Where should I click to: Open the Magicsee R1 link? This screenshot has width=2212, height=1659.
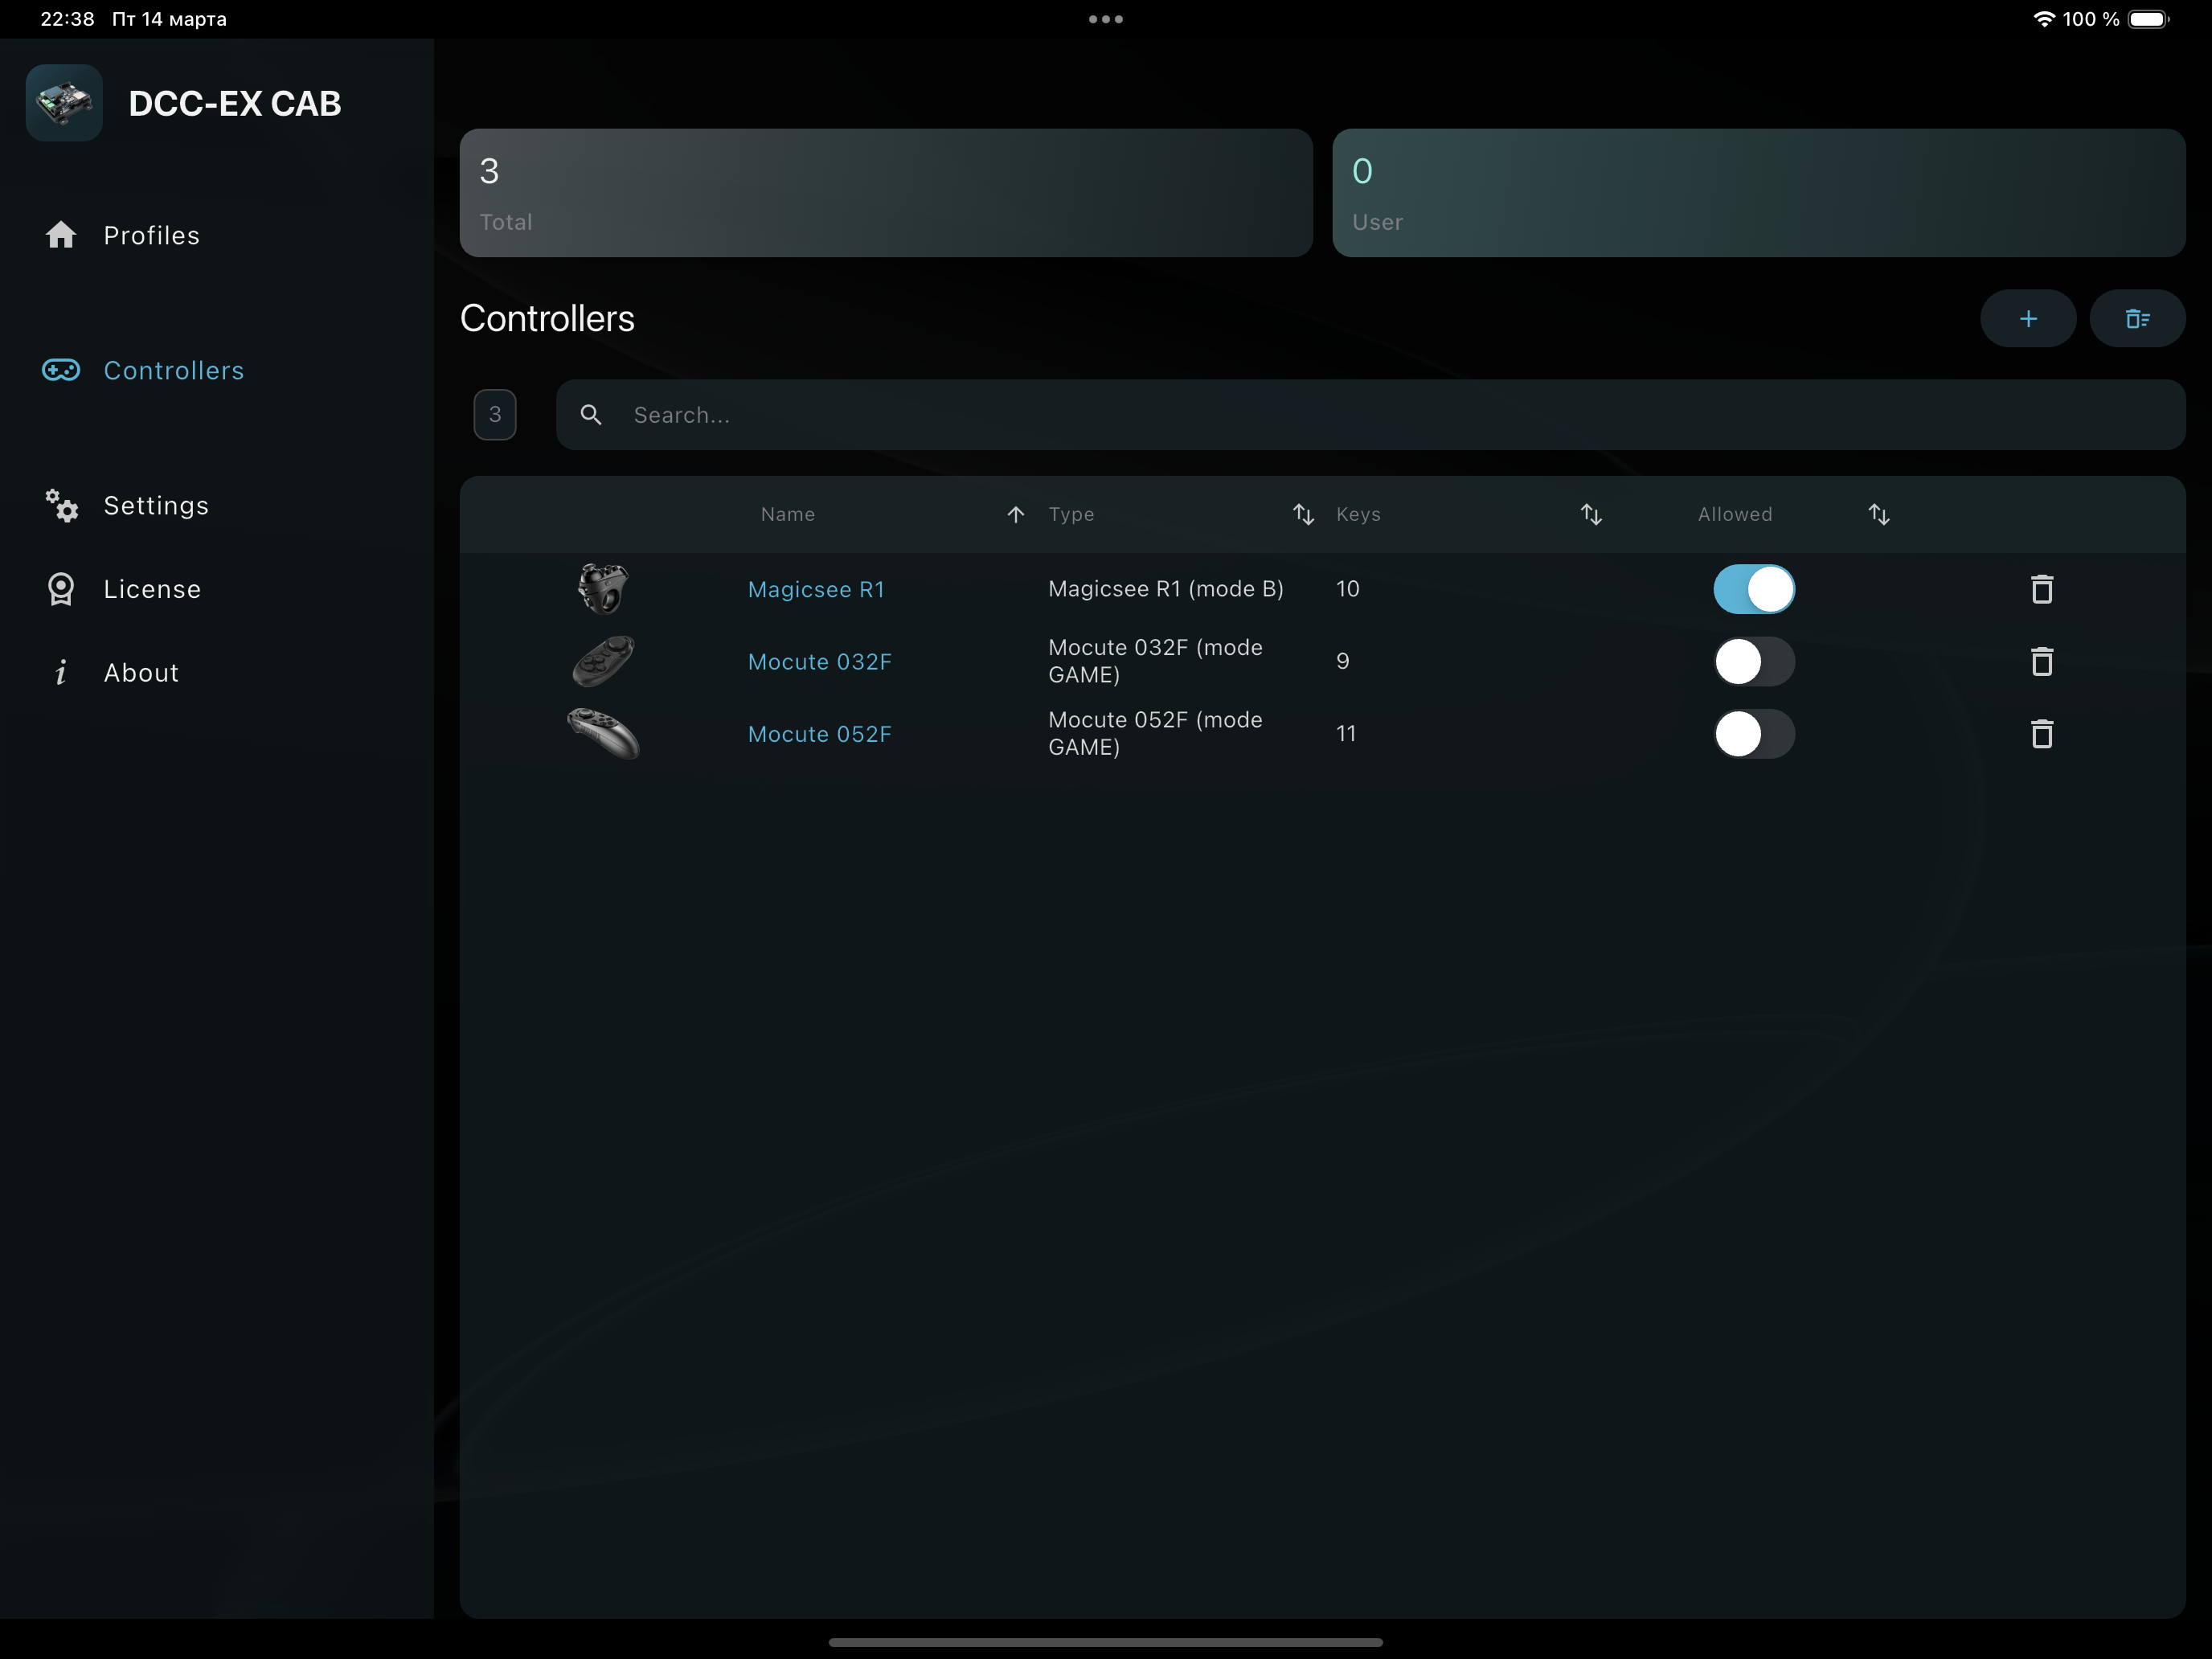pyautogui.click(x=816, y=589)
